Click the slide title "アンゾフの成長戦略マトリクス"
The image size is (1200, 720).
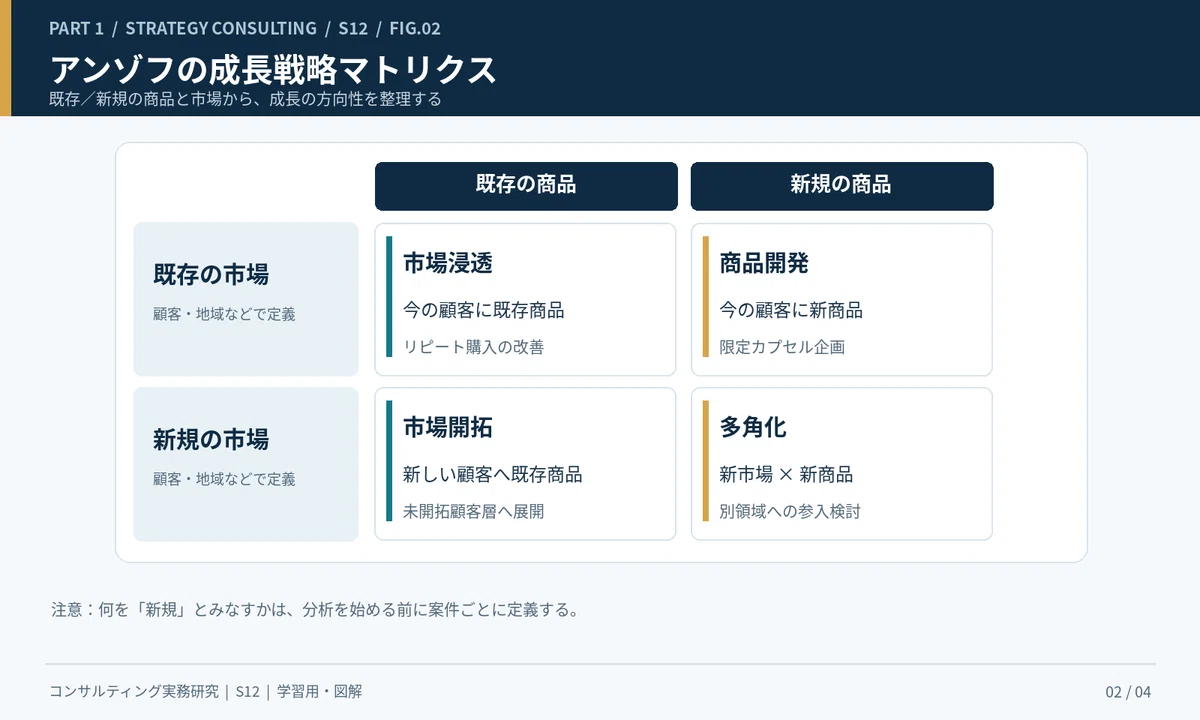coord(273,69)
